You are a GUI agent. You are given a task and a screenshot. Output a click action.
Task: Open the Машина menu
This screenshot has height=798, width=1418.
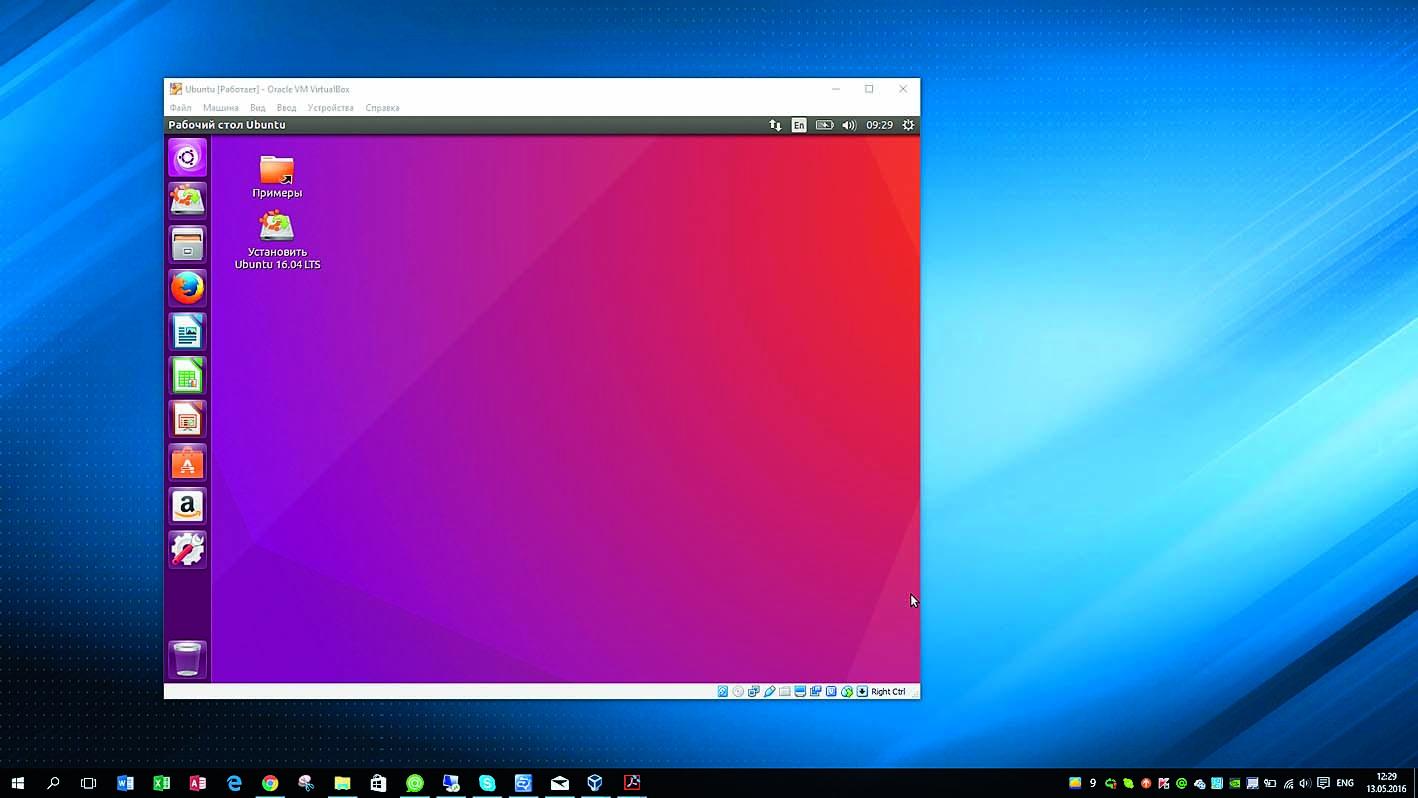coord(221,108)
